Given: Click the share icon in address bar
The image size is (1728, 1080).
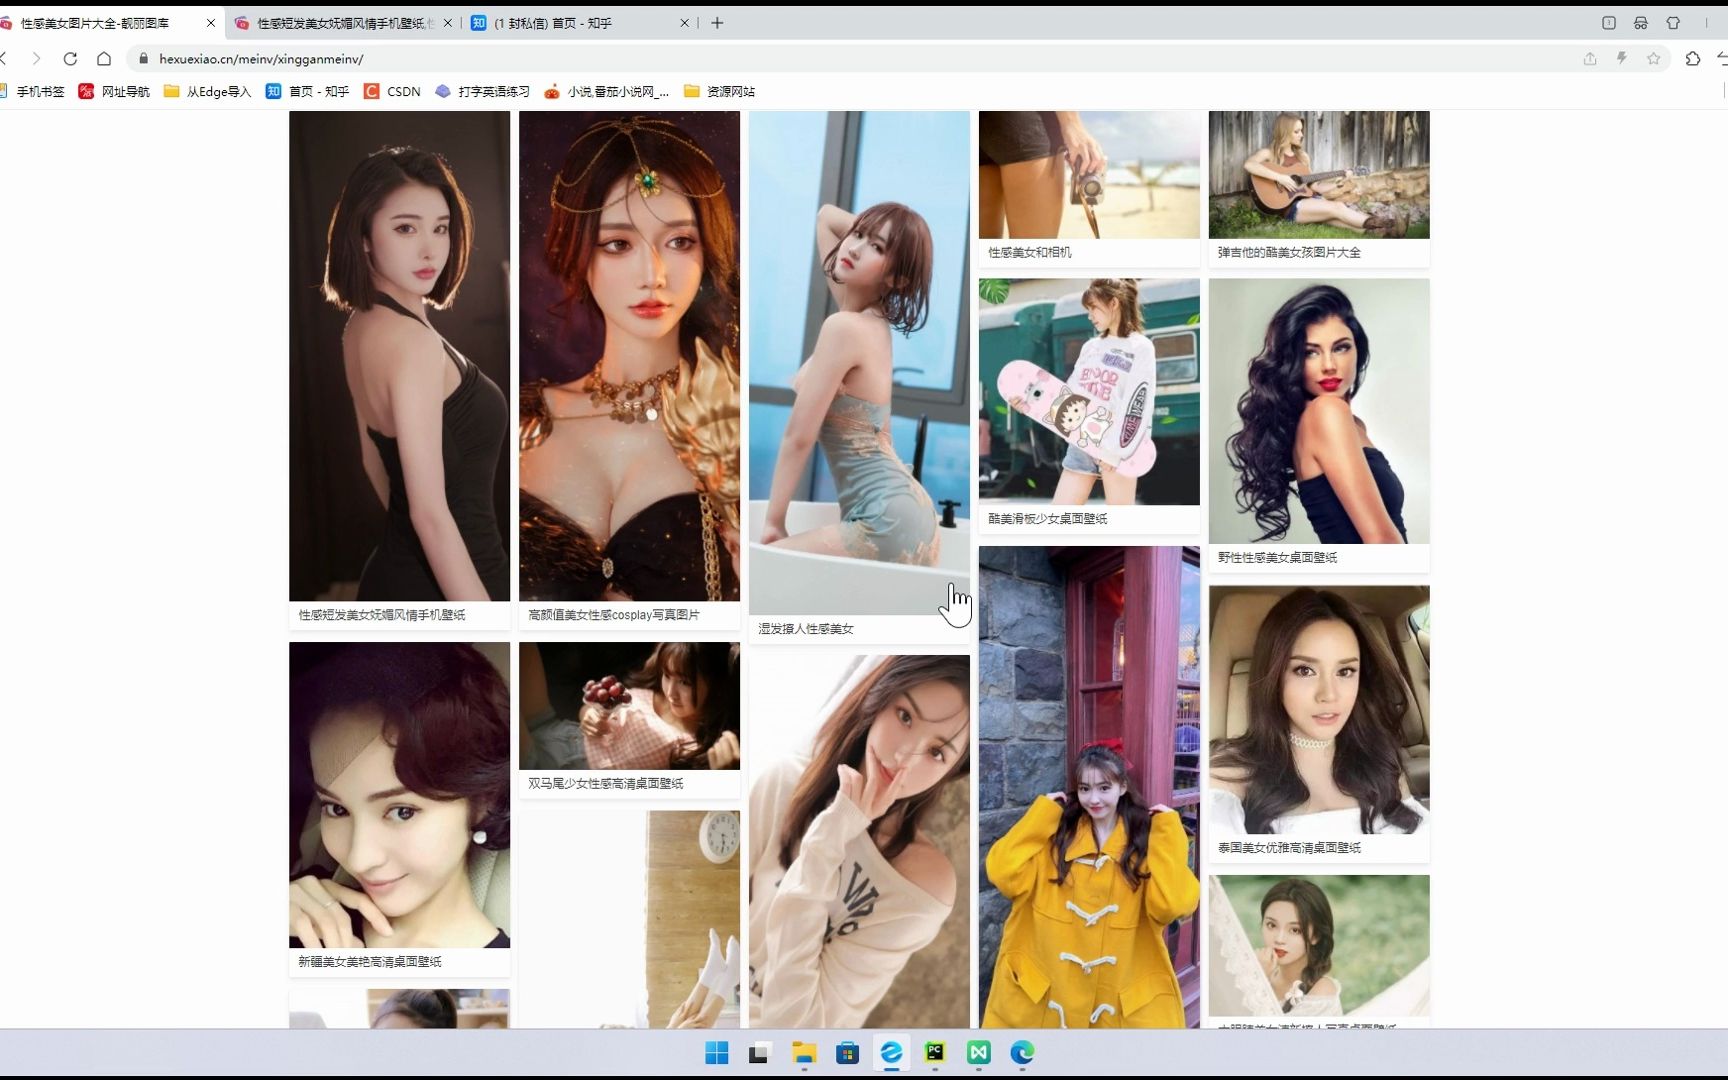Looking at the screenshot, I should click(x=1590, y=59).
